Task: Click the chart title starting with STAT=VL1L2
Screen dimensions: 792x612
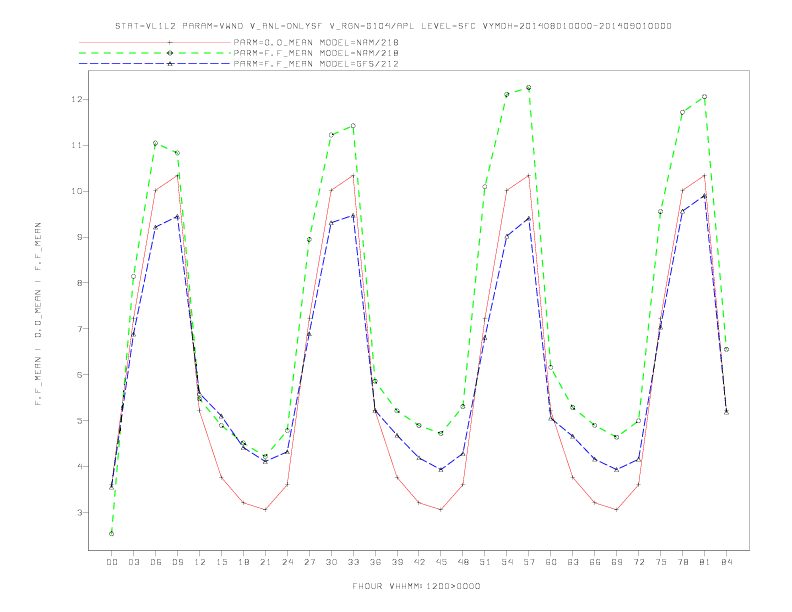Action: (x=393, y=26)
